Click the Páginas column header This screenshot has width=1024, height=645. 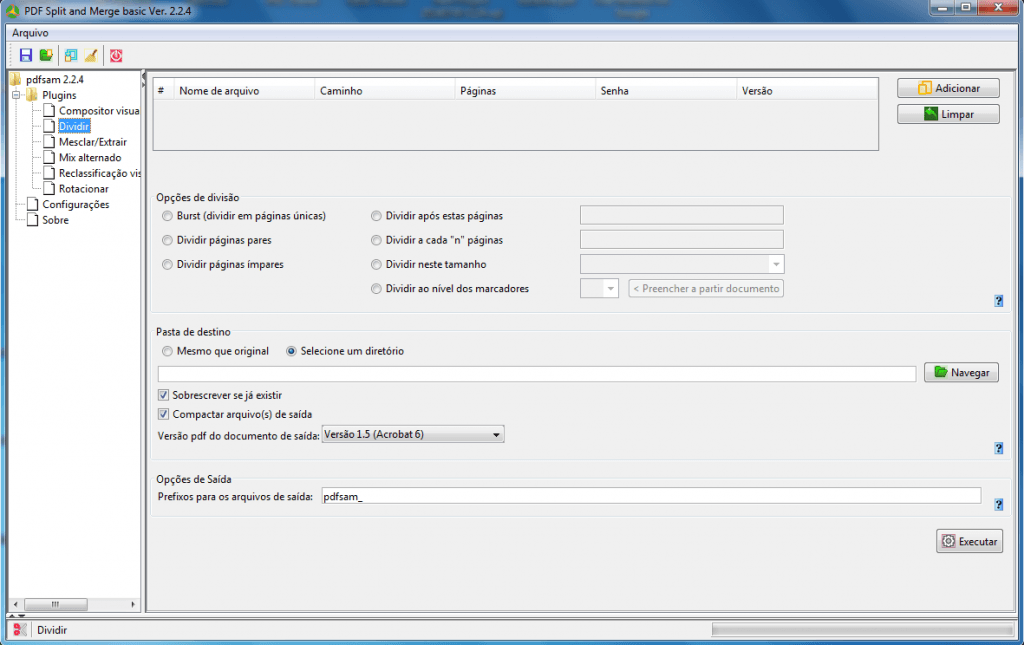(525, 91)
